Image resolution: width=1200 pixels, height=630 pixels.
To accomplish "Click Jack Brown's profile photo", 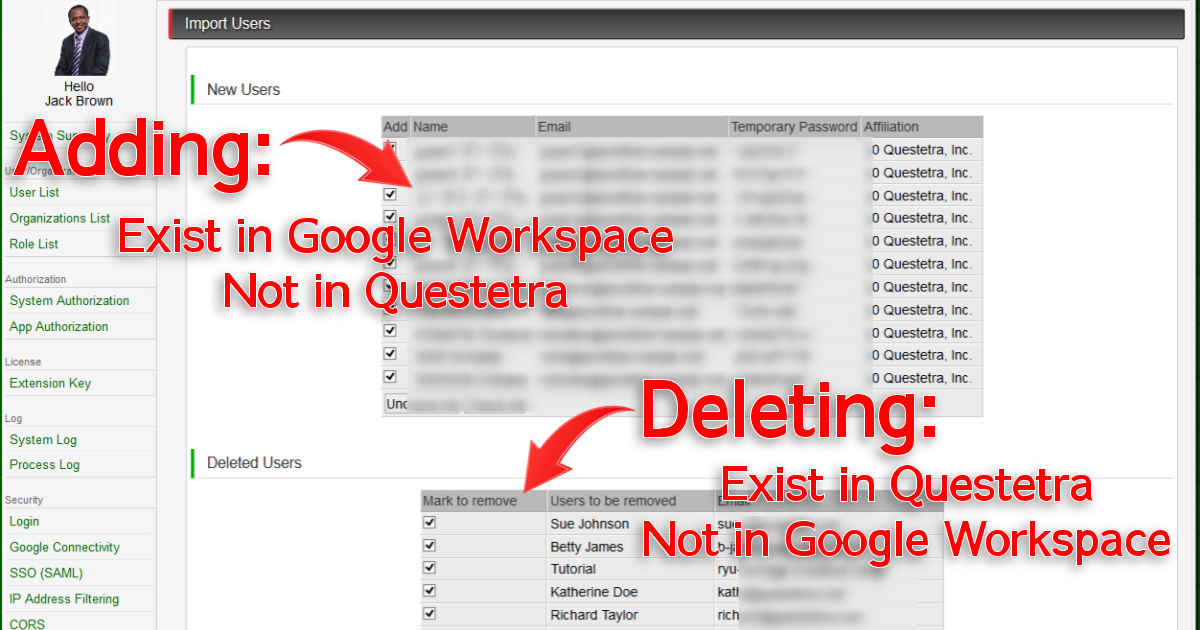I will coord(80,40).
